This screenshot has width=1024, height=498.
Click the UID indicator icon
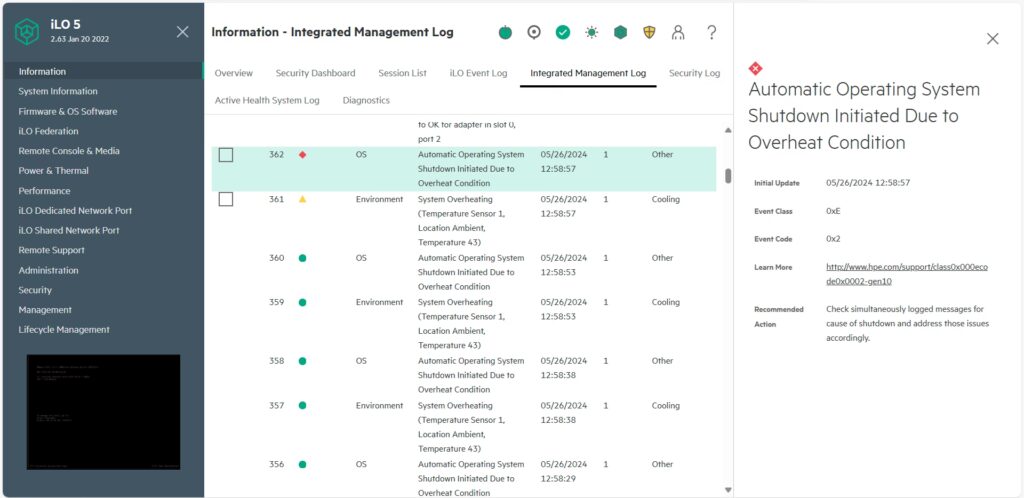click(x=534, y=32)
